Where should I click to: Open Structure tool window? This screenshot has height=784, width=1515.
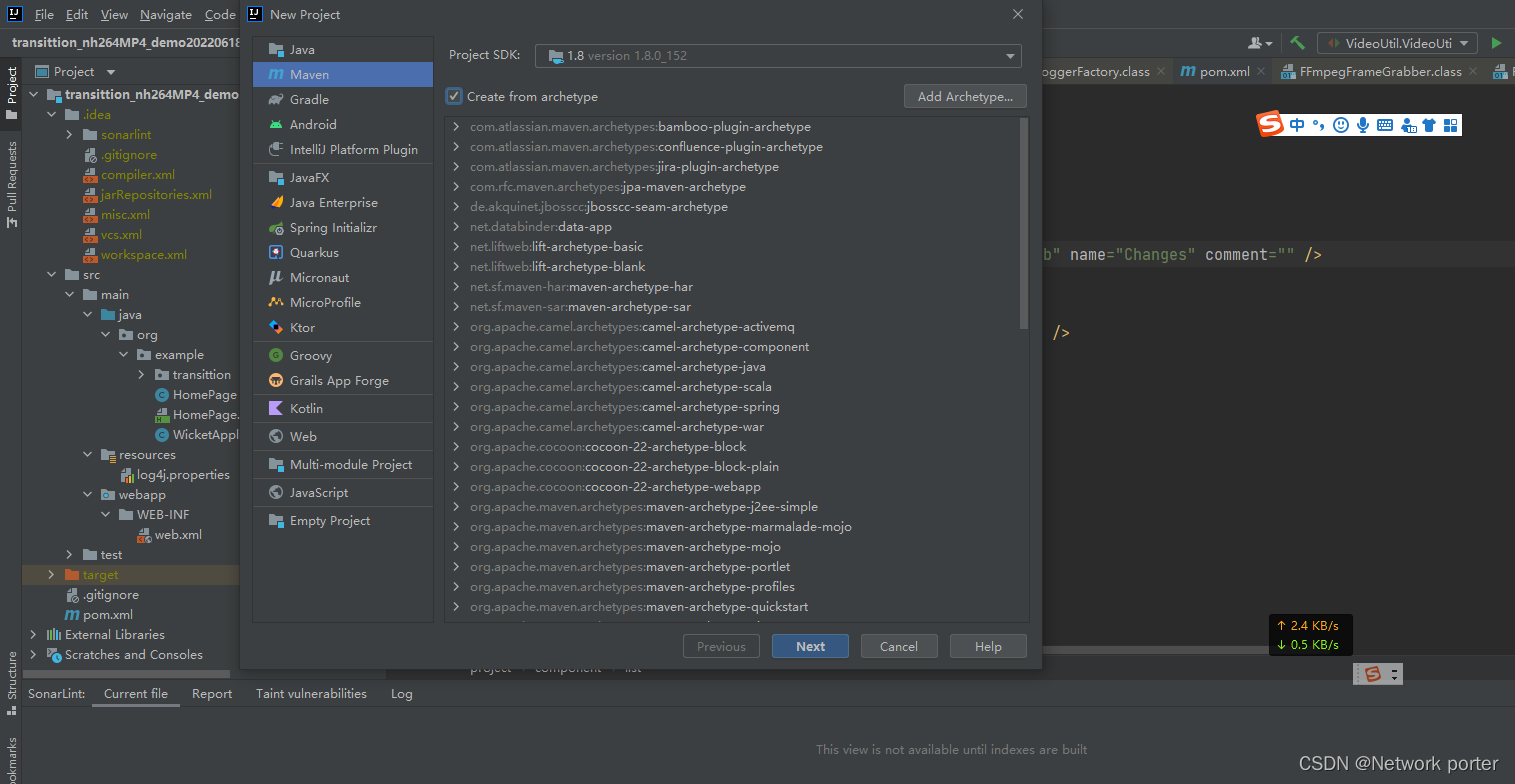click(12, 682)
